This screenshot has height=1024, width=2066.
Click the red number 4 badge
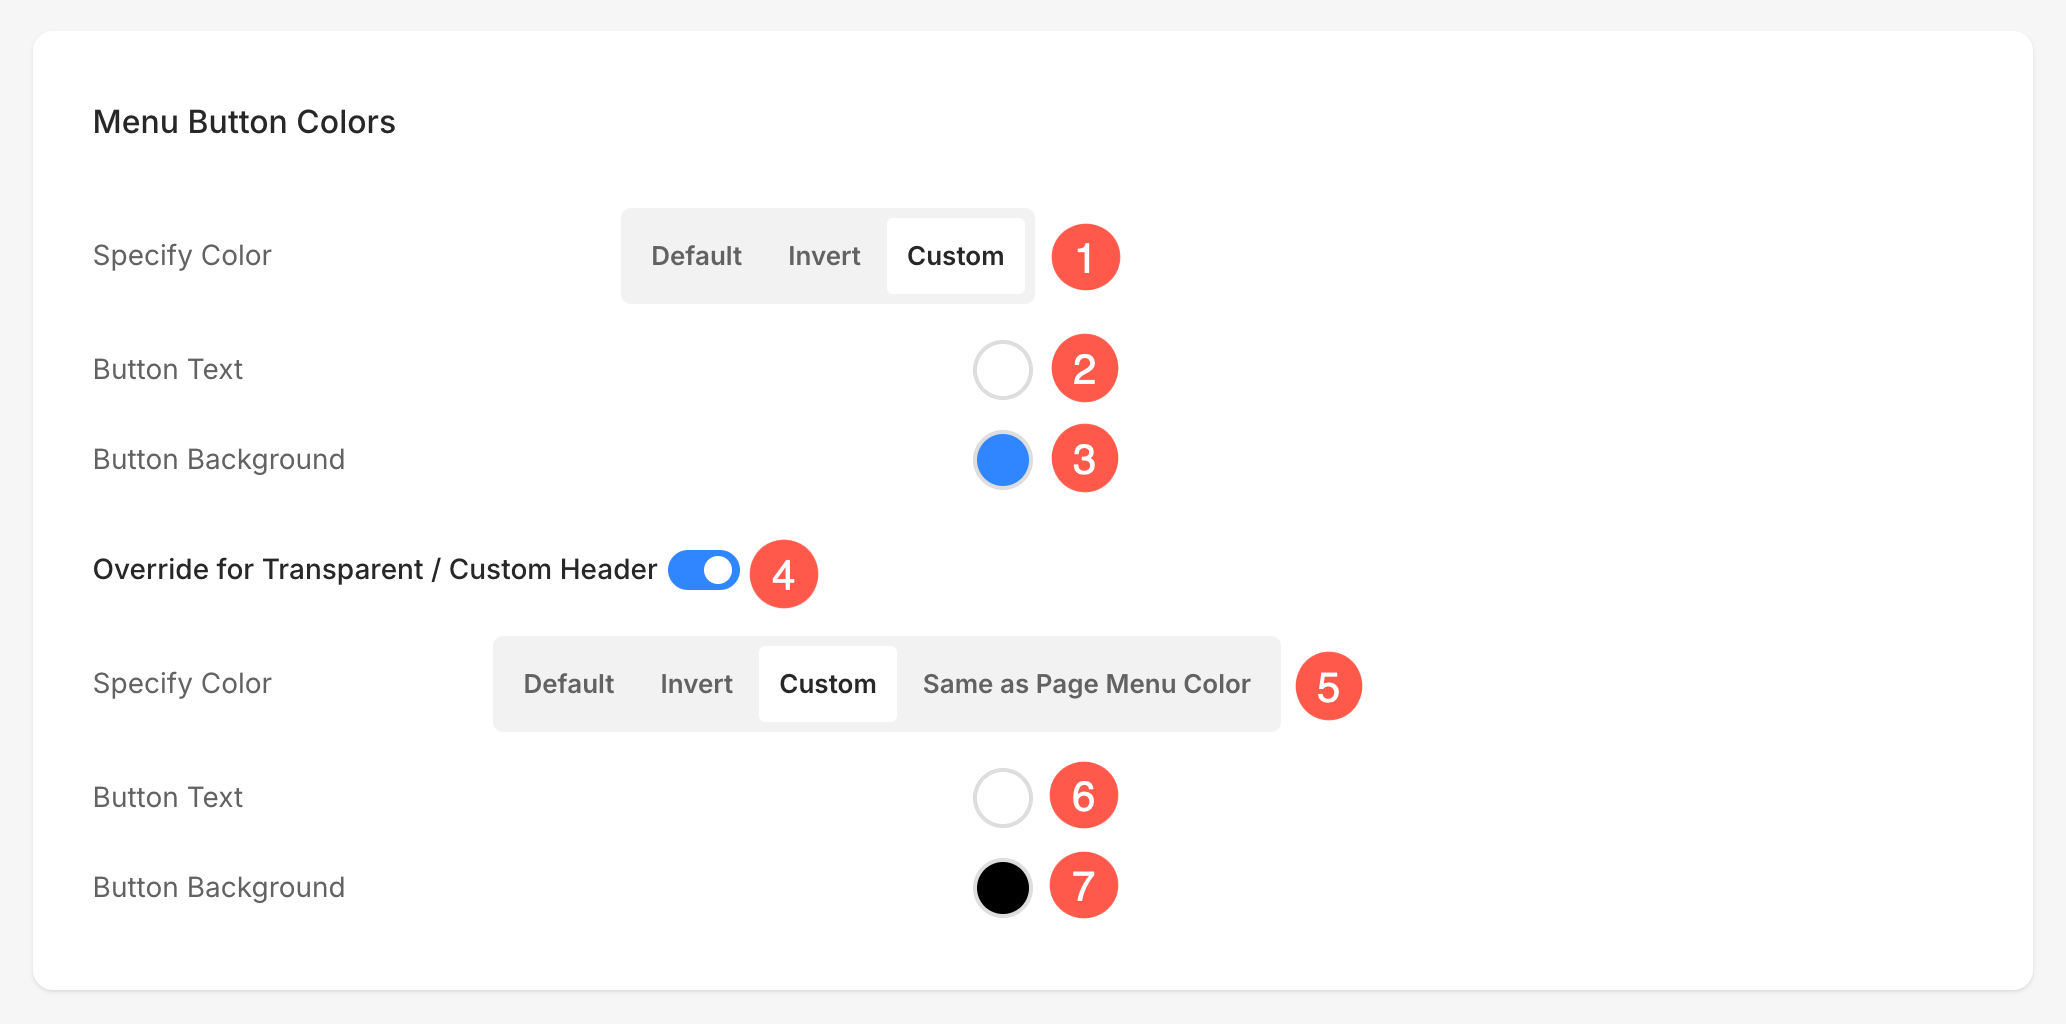[783, 574]
